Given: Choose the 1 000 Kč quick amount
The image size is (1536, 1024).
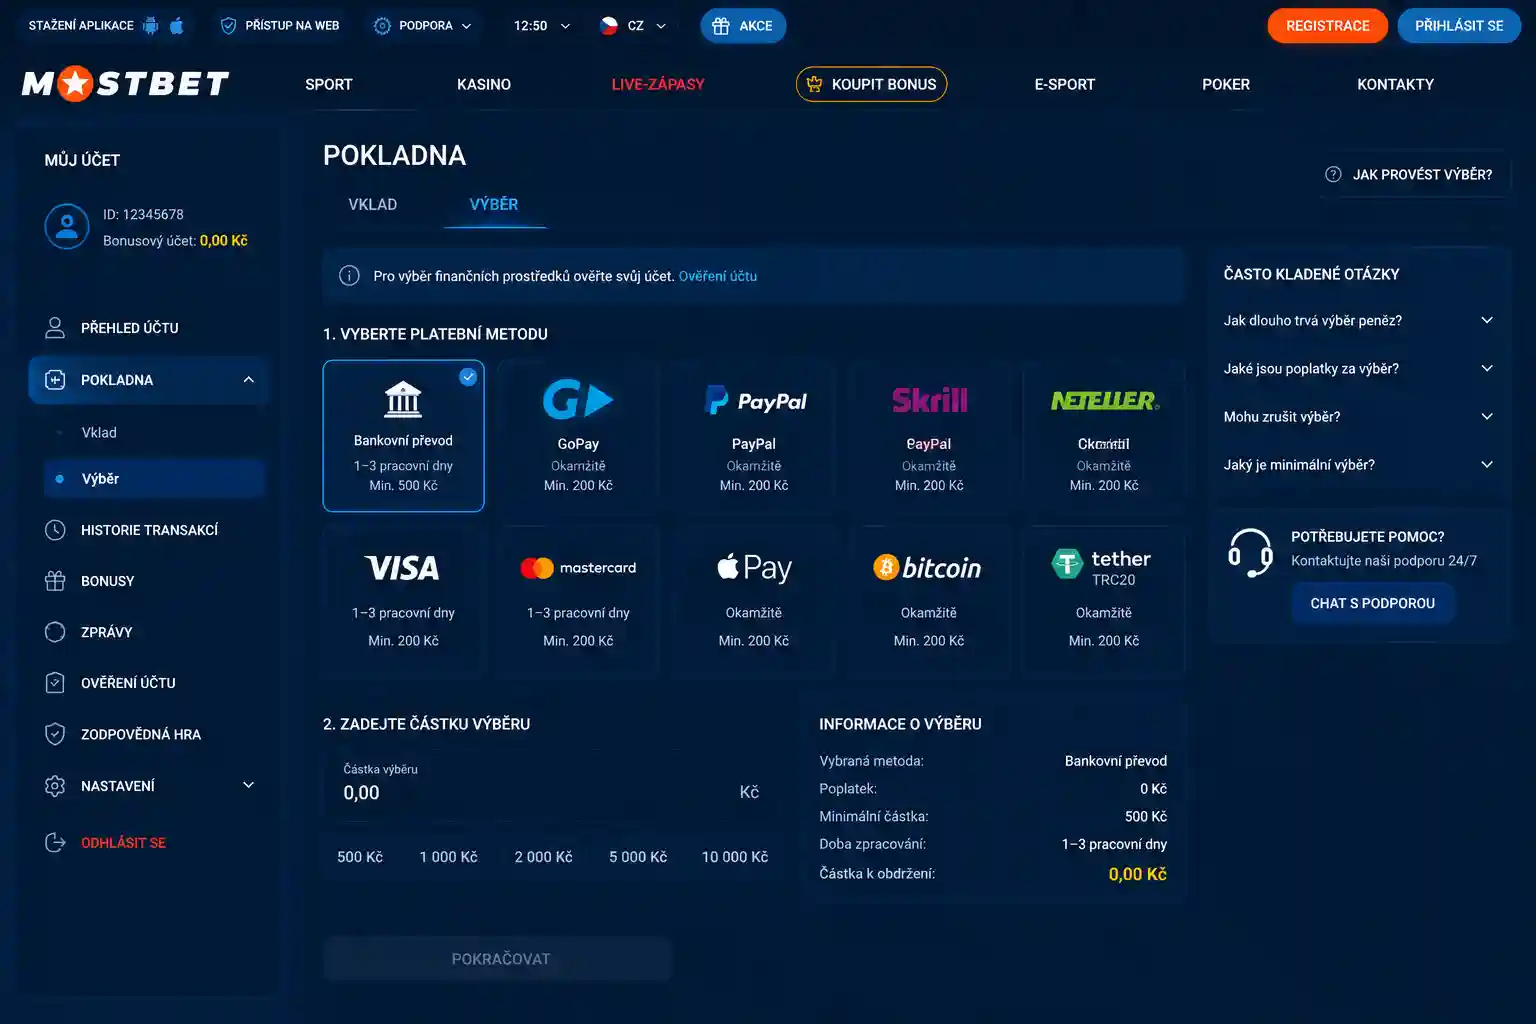Looking at the screenshot, I should pyautogui.click(x=449, y=857).
